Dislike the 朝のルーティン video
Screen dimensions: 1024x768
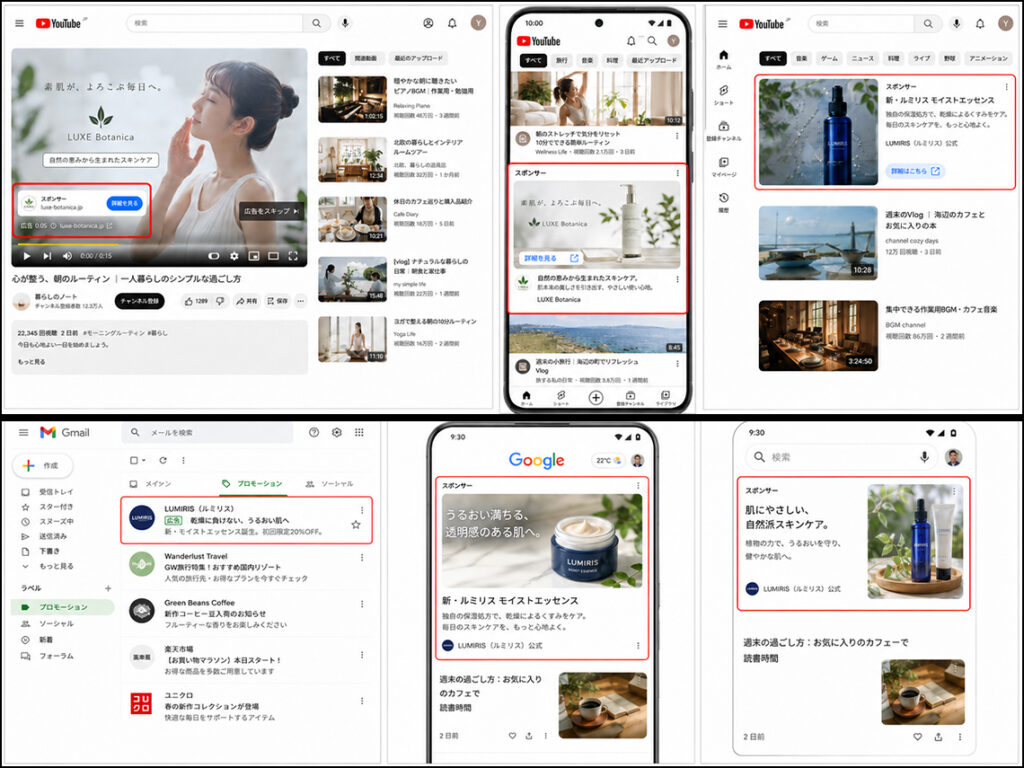point(220,301)
